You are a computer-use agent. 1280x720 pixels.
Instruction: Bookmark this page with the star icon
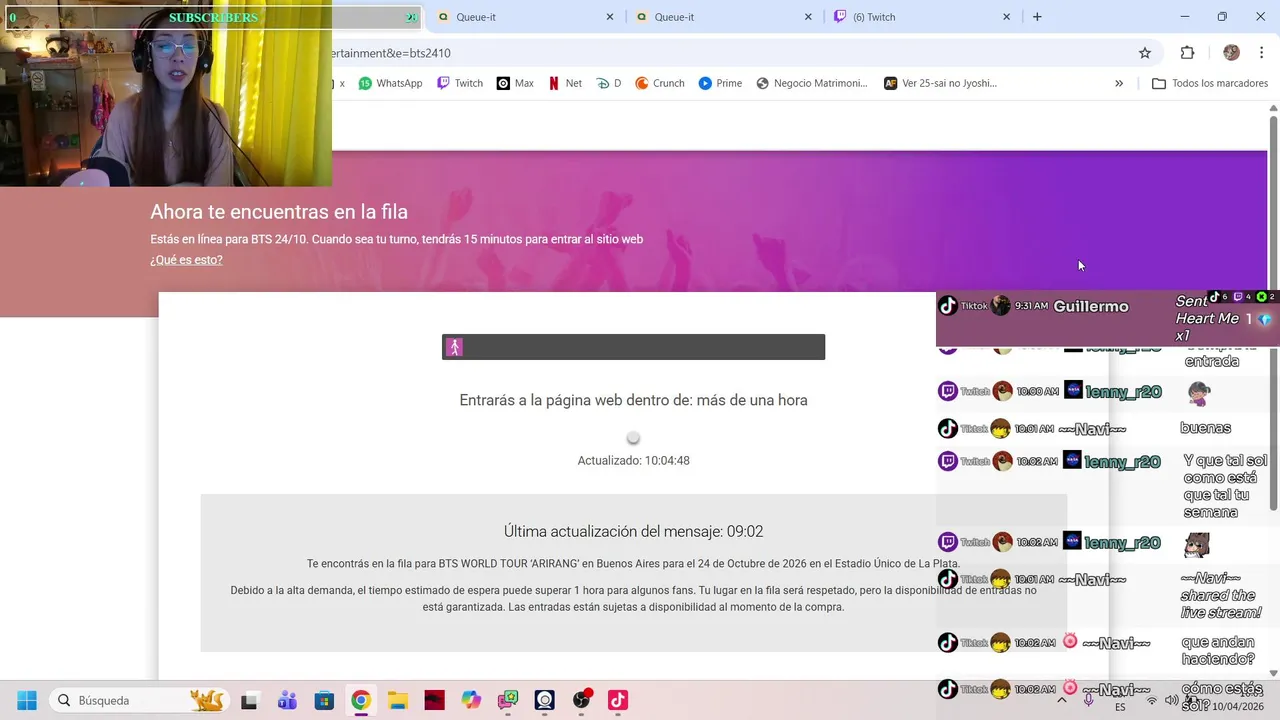click(1145, 53)
